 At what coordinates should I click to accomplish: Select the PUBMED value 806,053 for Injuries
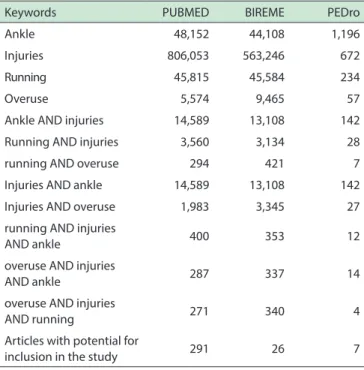(x=188, y=56)
